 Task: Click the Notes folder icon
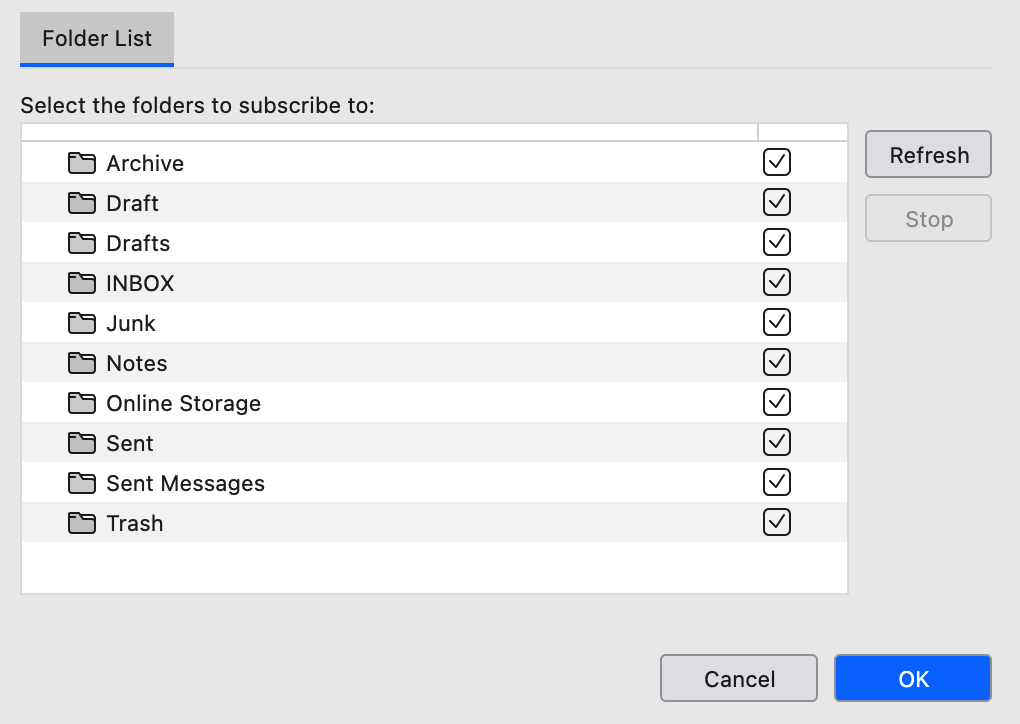[82, 363]
